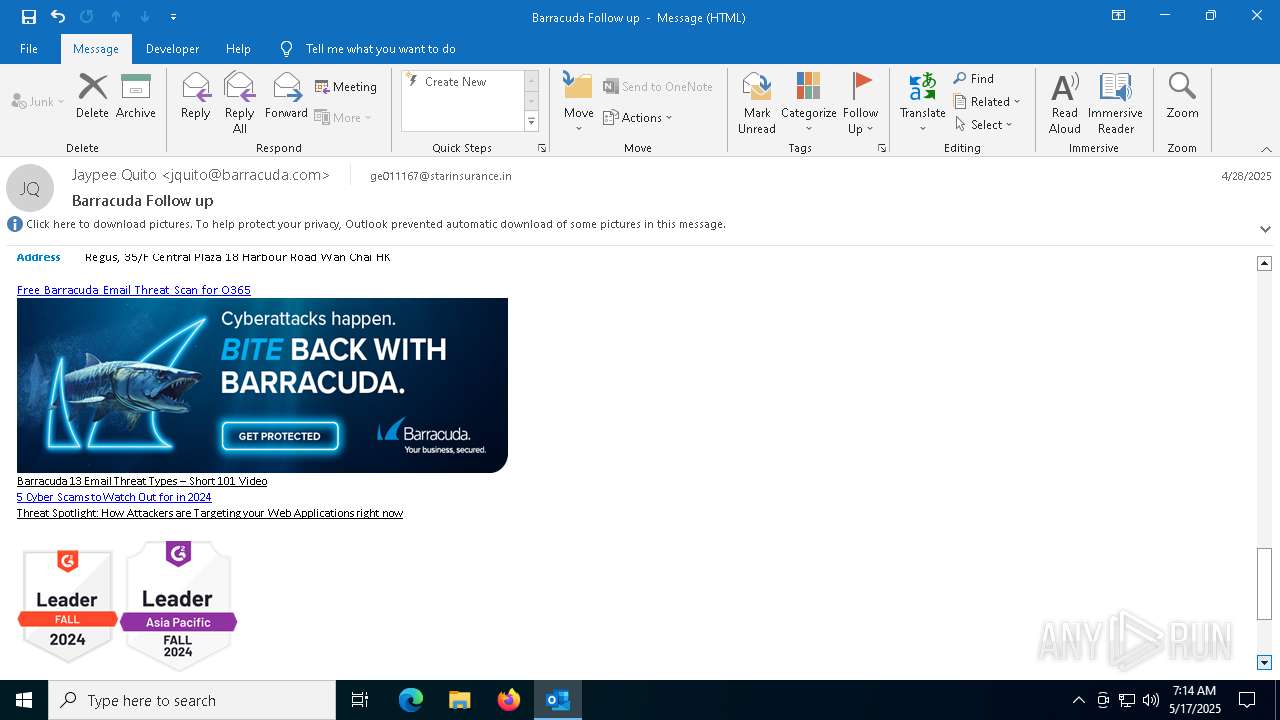Click the JQ sender avatar
This screenshot has height=720, width=1280.
(30, 189)
